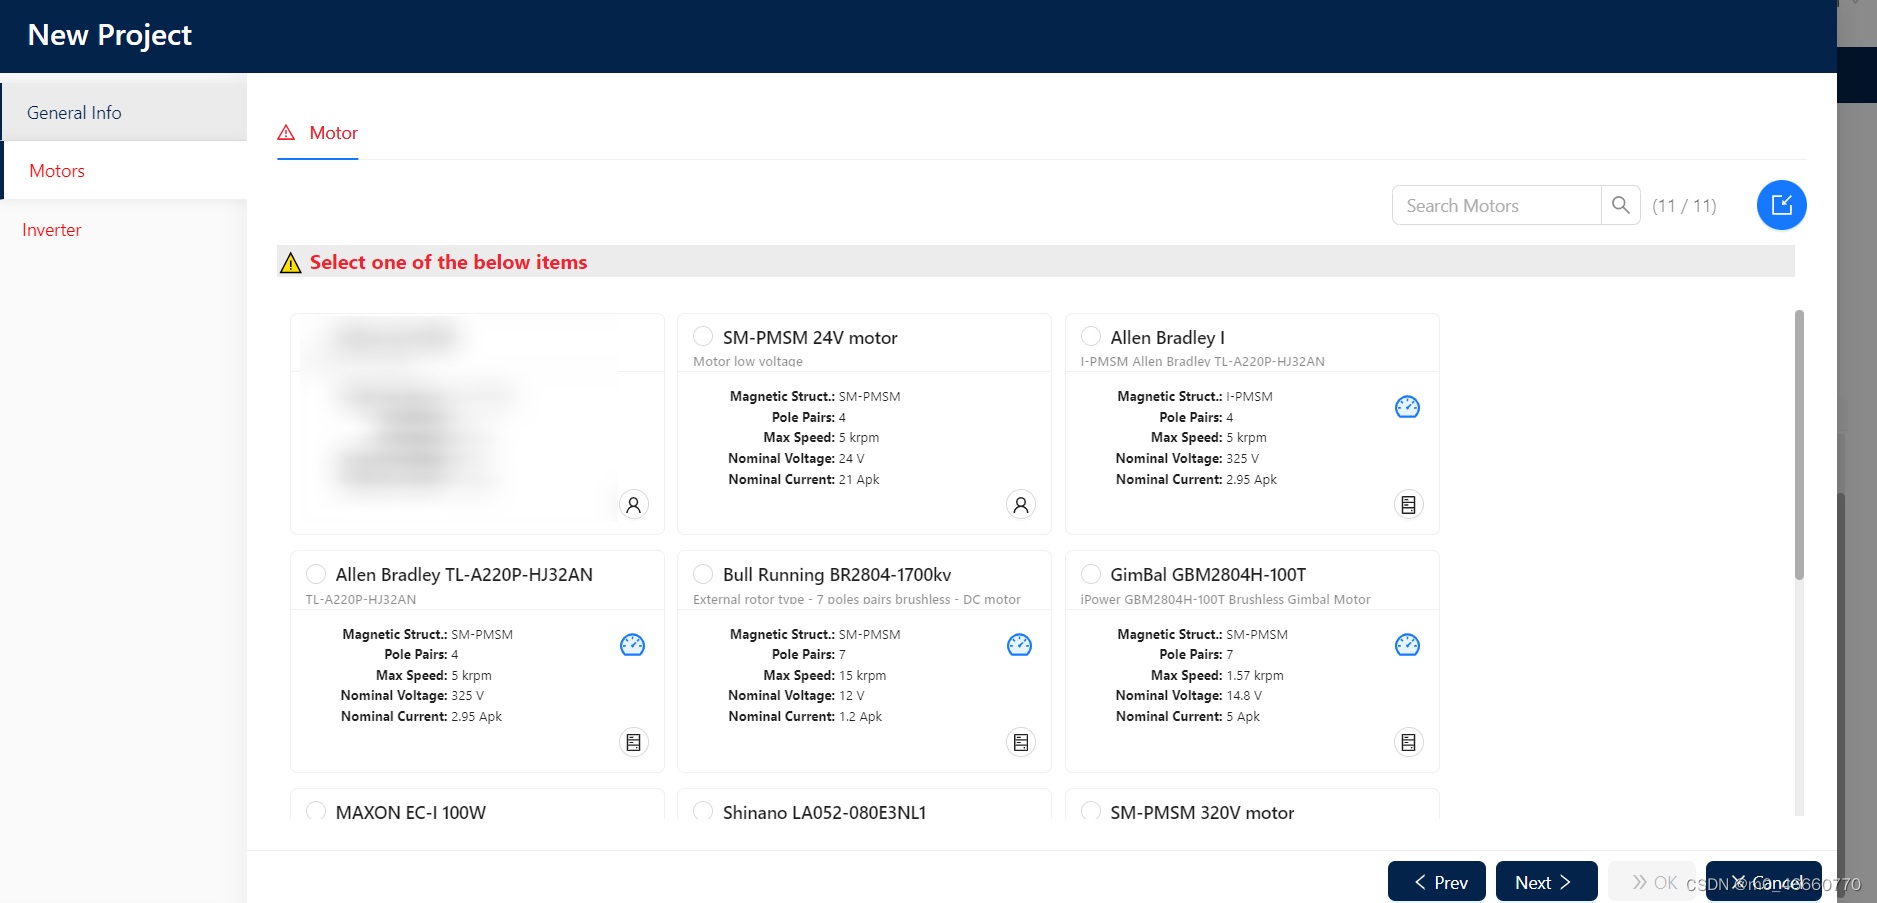Click gauge icon on Allen Bradley I card
Viewport: 1877px width, 903px height.
pyautogui.click(x=1407, y=407)
